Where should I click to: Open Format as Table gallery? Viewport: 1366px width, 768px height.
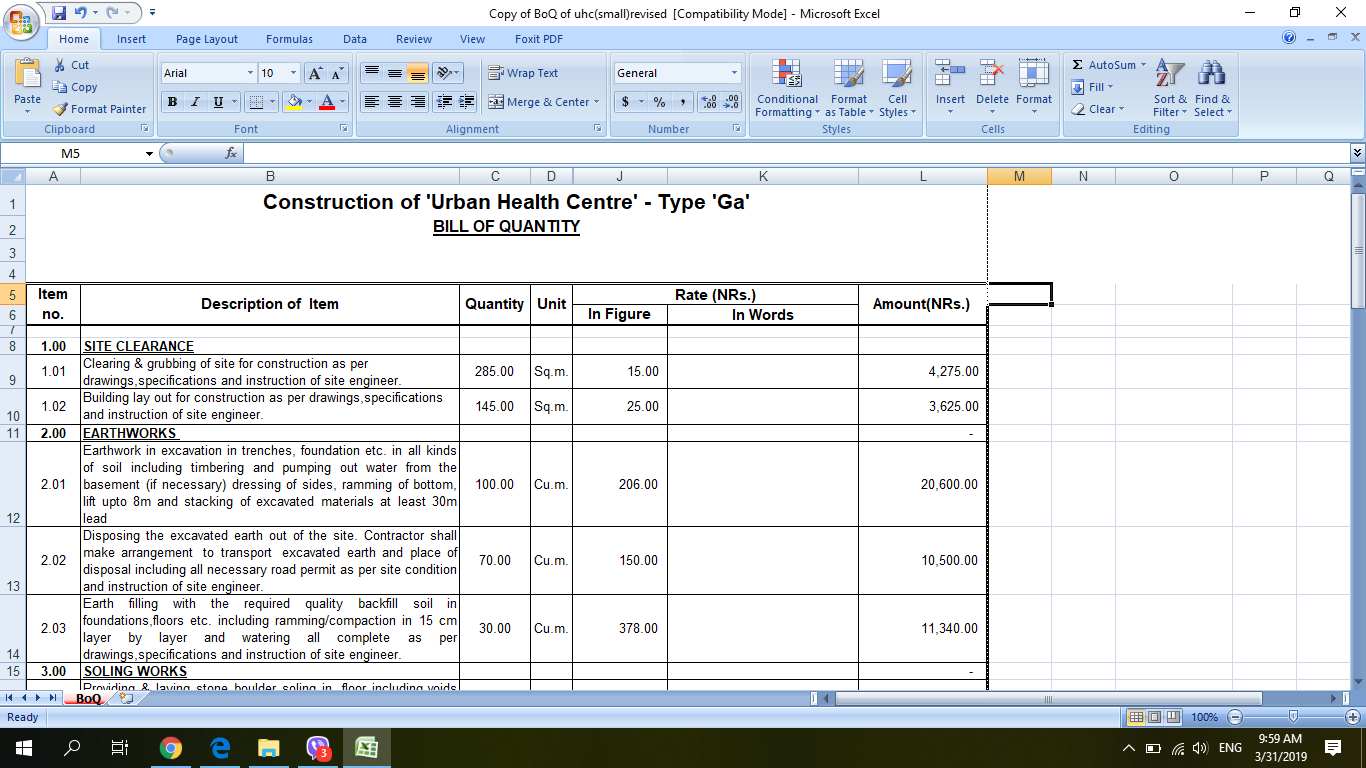click(849, 88)
